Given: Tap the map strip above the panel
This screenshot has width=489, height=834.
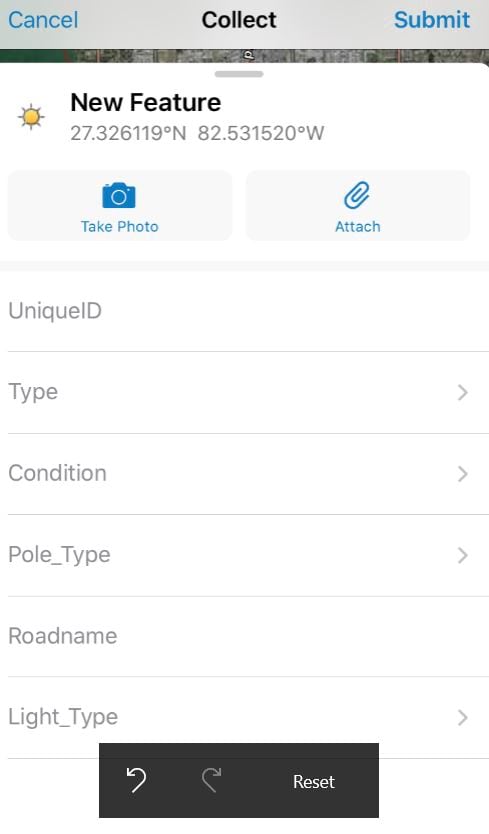Looking at the screenshot, I should (244, 56).
